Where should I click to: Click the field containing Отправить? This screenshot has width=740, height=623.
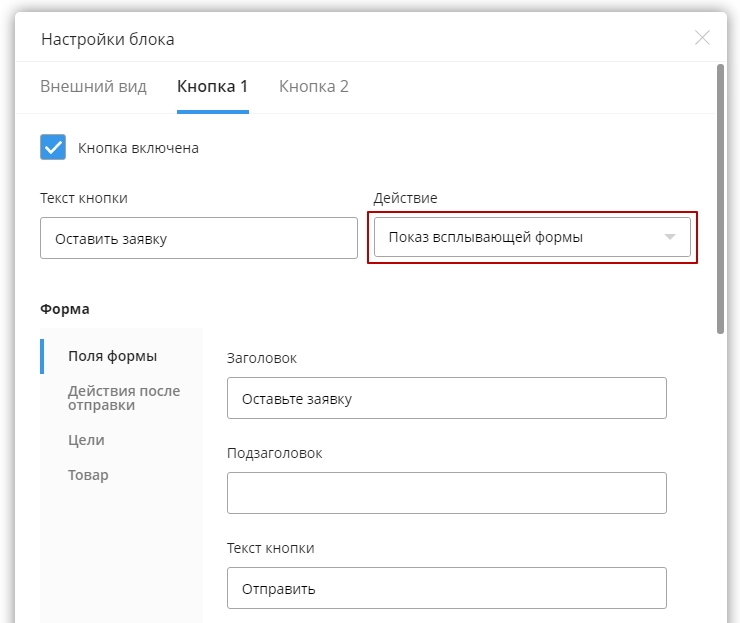point(446,588)
